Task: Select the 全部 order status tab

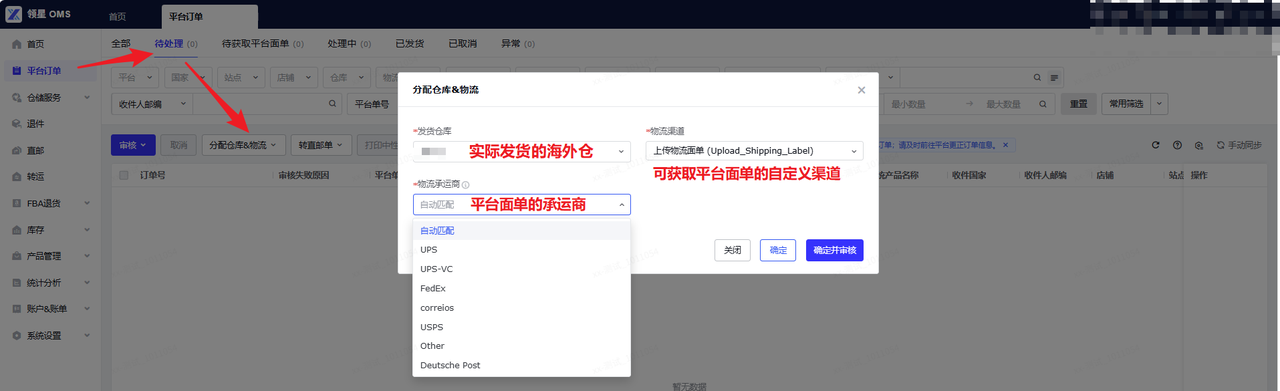Action: click(121, 44)
